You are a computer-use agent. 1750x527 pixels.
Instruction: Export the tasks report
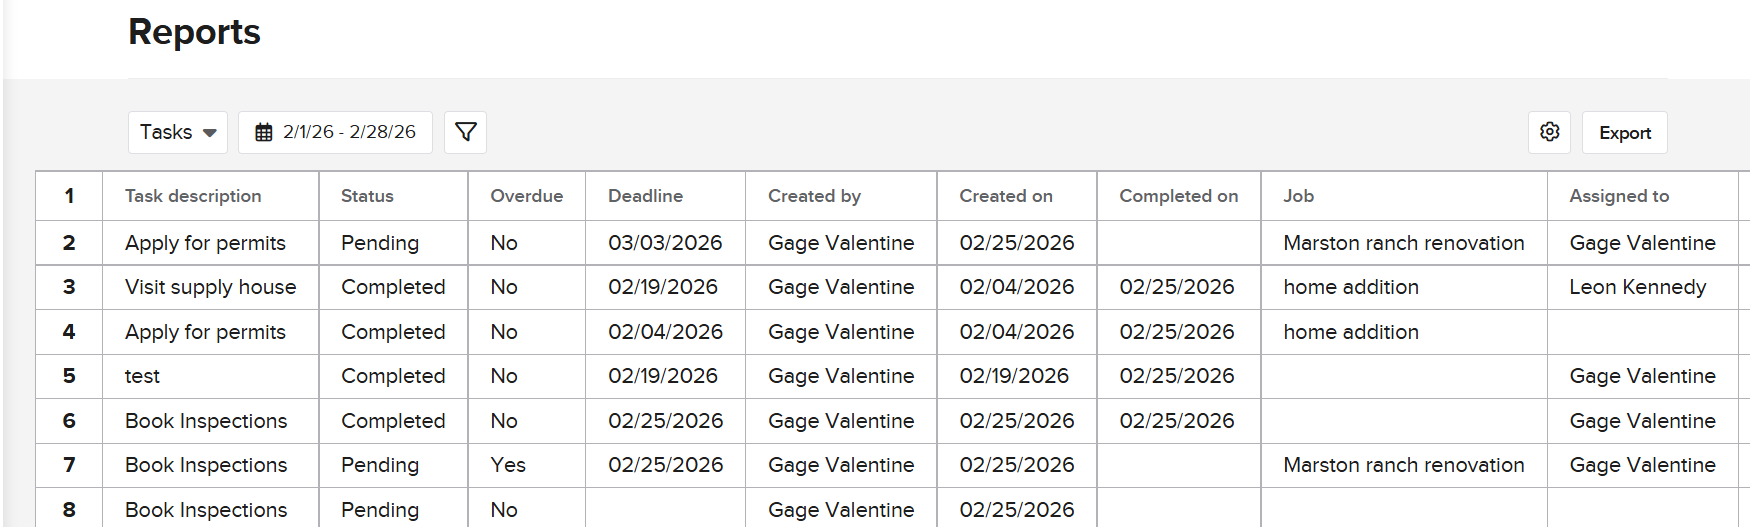tap(1624, 133)
